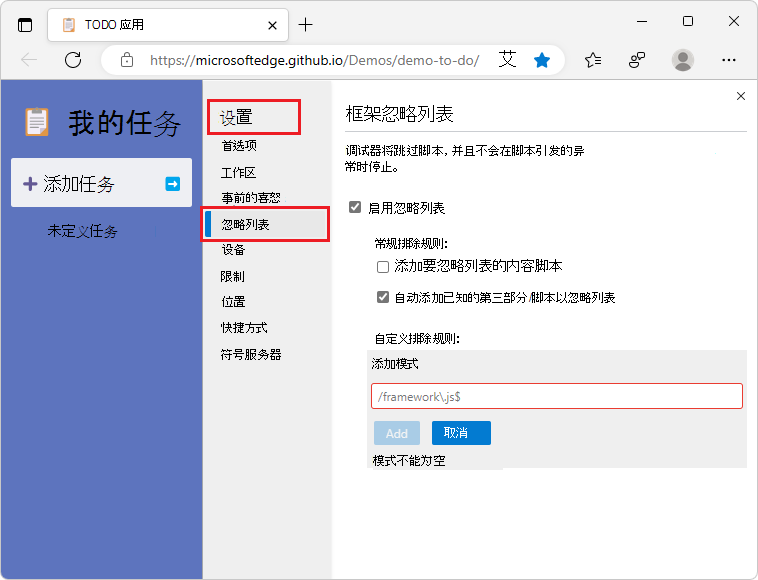Screen dimensions: 758x580
Task: Click the 自定义排除规则: label
Action: [417, 339]
